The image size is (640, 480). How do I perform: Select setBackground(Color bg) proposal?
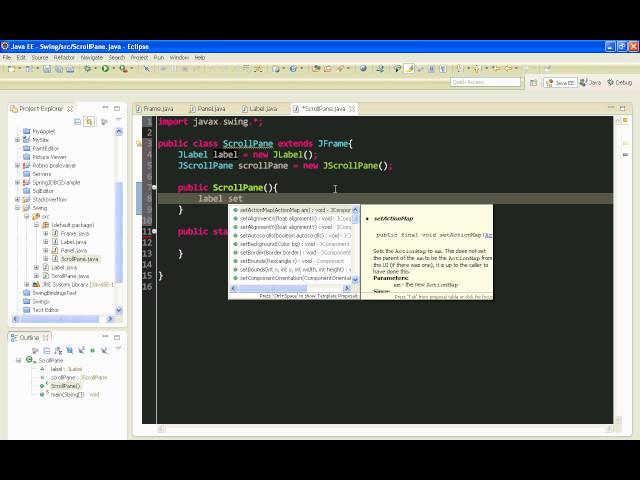pos(291,244)
